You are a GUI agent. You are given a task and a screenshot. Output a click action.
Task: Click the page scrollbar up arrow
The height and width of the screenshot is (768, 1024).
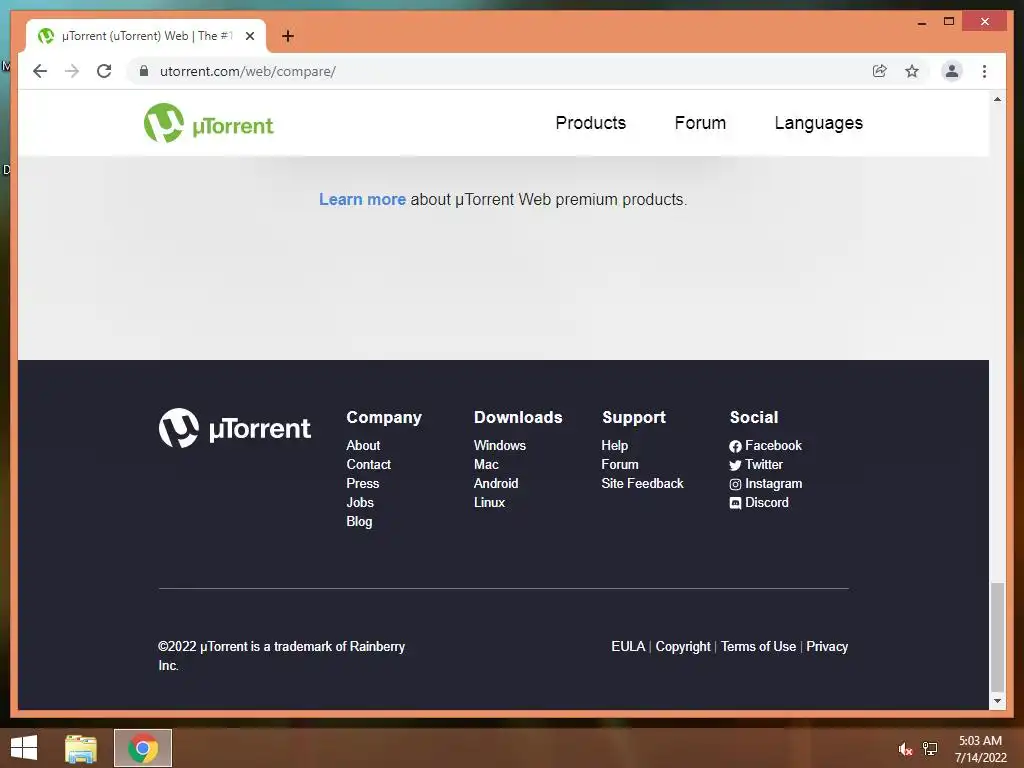(x=997, y=99)
